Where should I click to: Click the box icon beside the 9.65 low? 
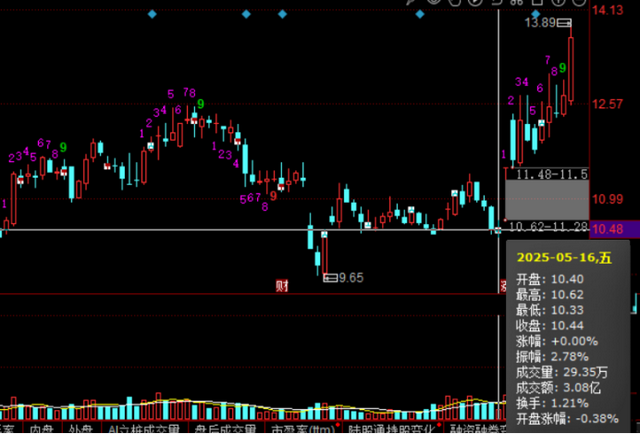[x=330, y=278]
